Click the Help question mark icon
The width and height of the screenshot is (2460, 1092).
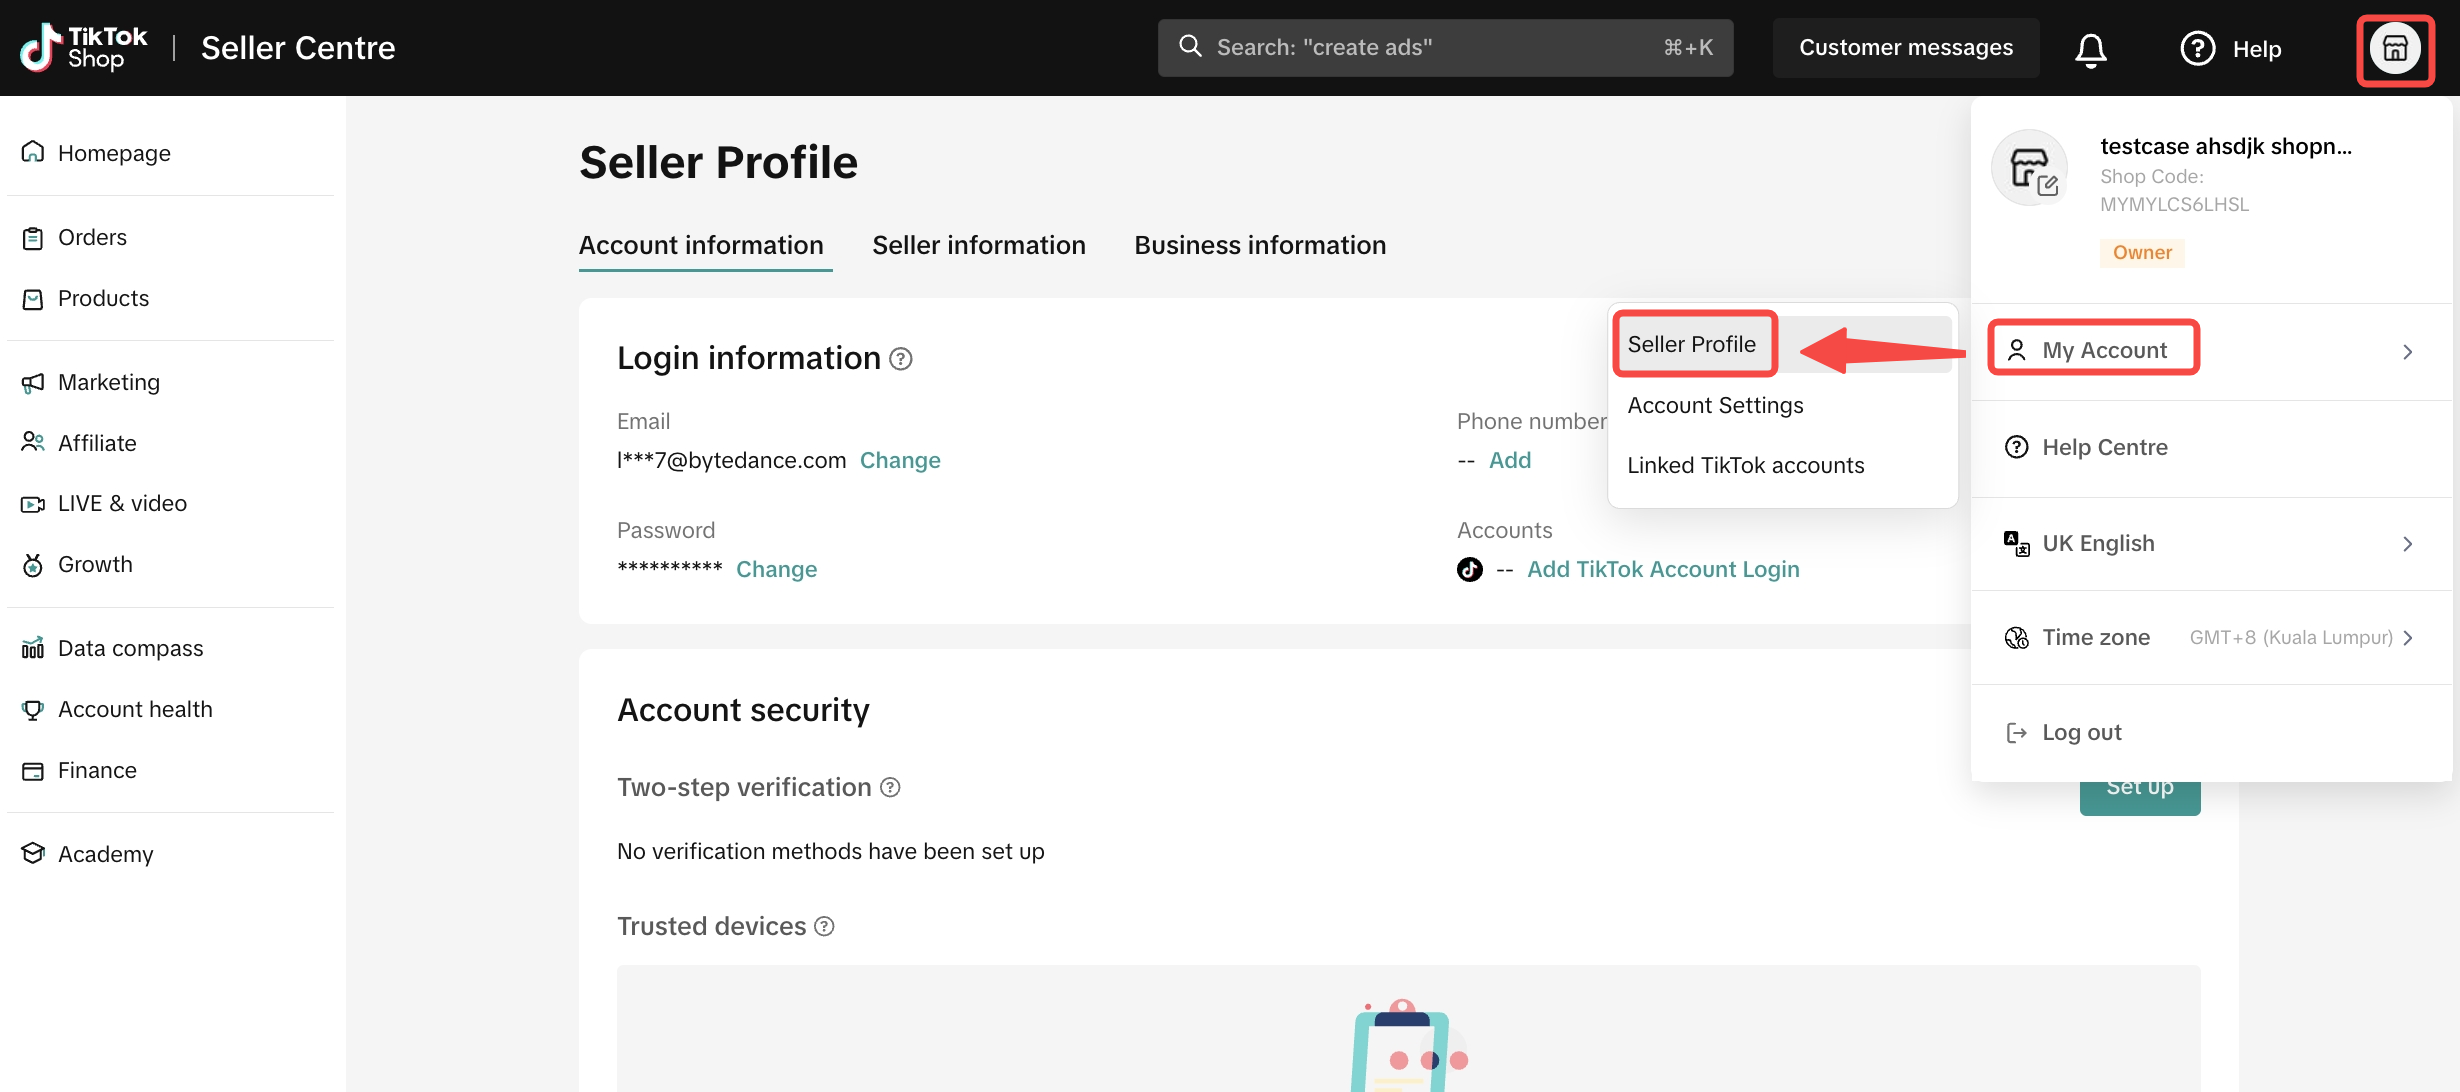pyautogui.click(x=2197, y=48)
